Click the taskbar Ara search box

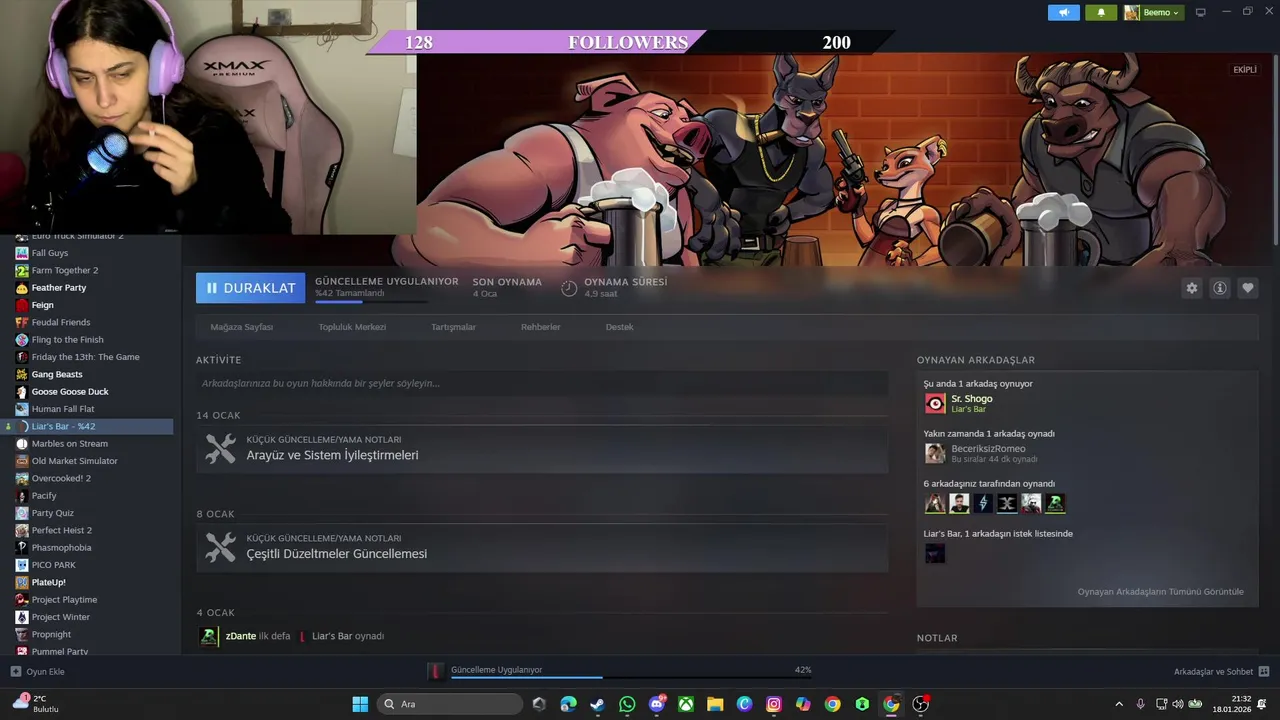pos(451,704)
